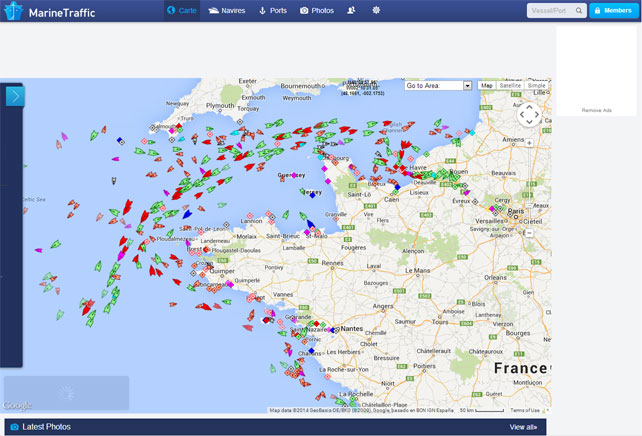Open the Carte map tab

(x=183, y=10)
